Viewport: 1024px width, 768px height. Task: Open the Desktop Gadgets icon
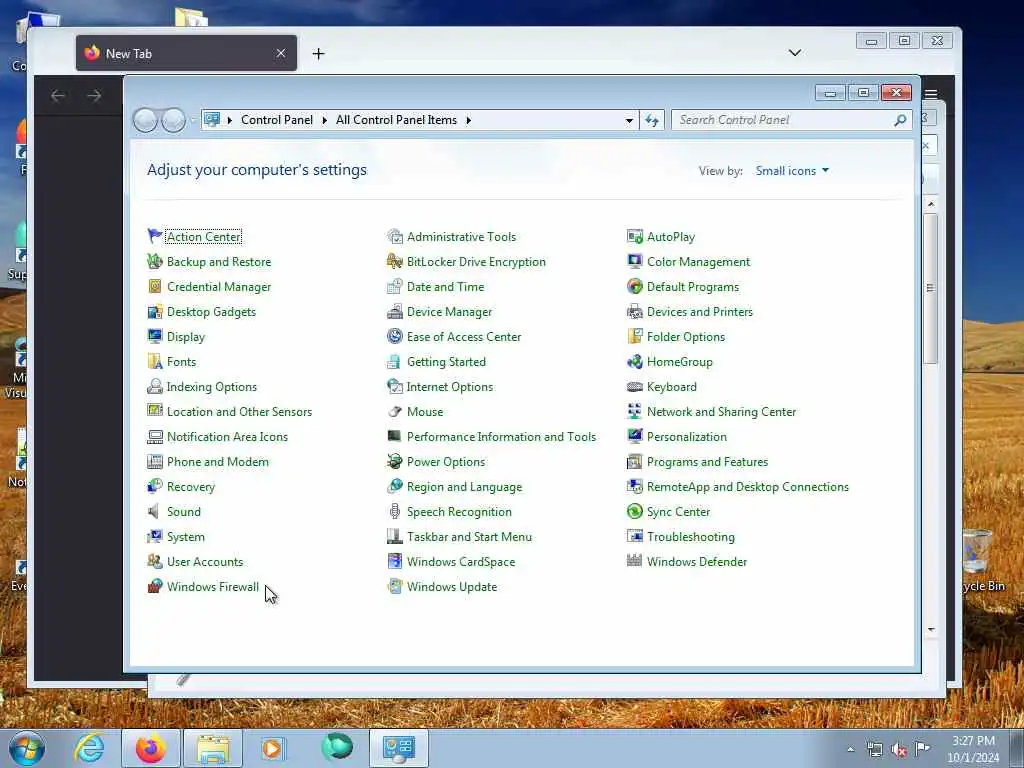tap(155, 312)
